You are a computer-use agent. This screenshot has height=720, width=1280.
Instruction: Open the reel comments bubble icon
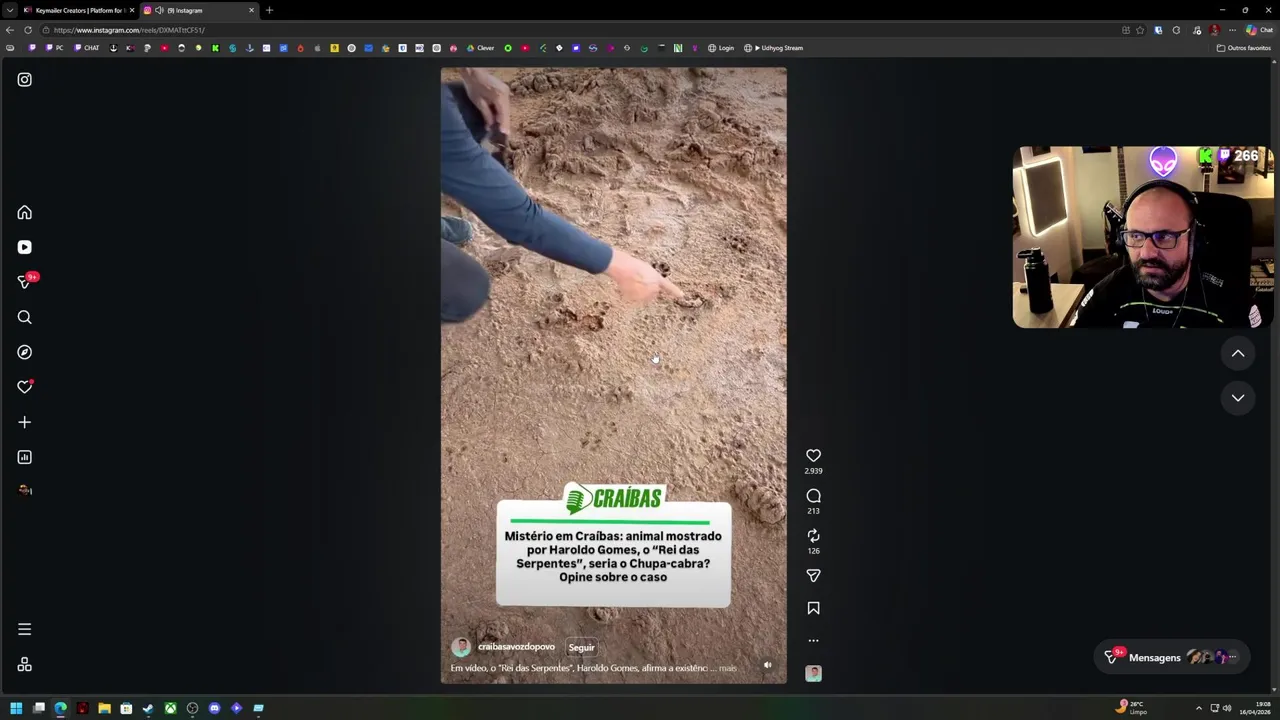pyautogui.click(x=813, y=496)
